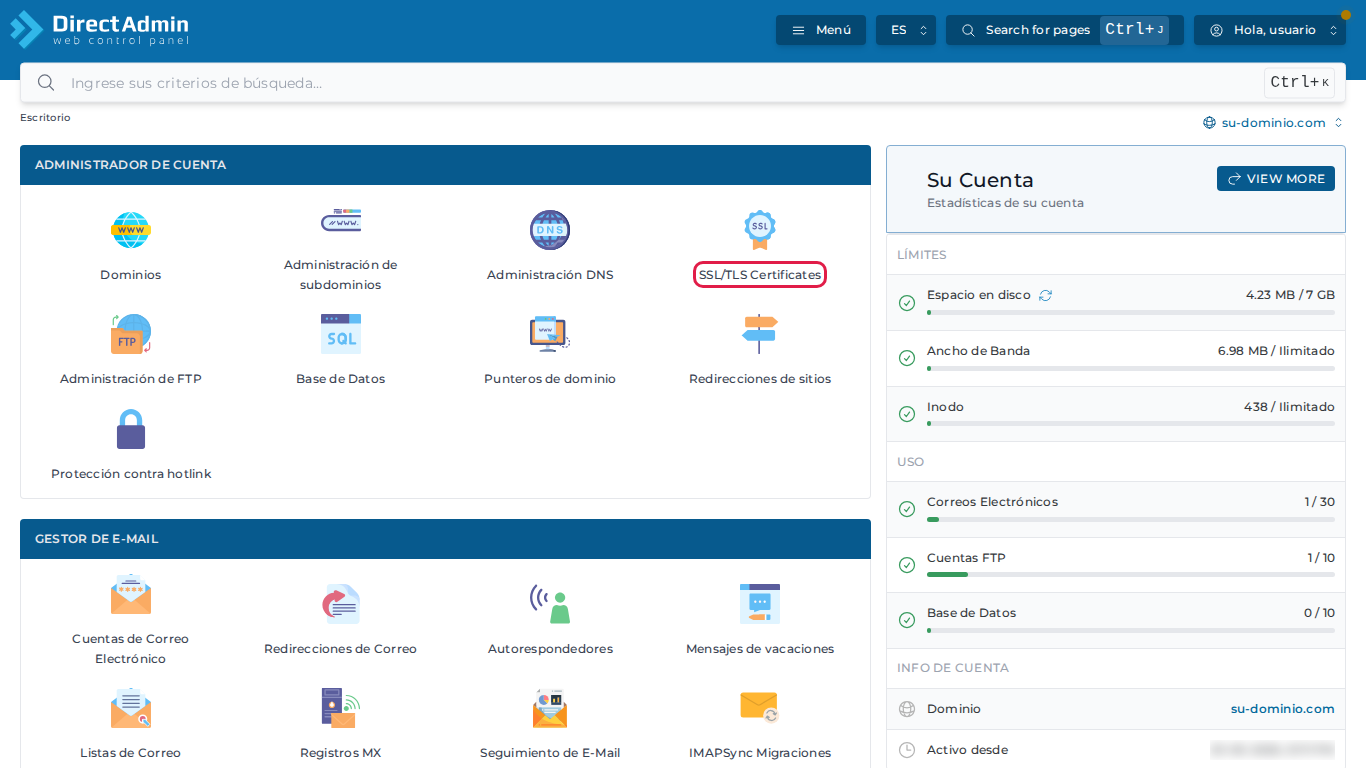Open the Administración de FTP icon

(x=131, y=334)
